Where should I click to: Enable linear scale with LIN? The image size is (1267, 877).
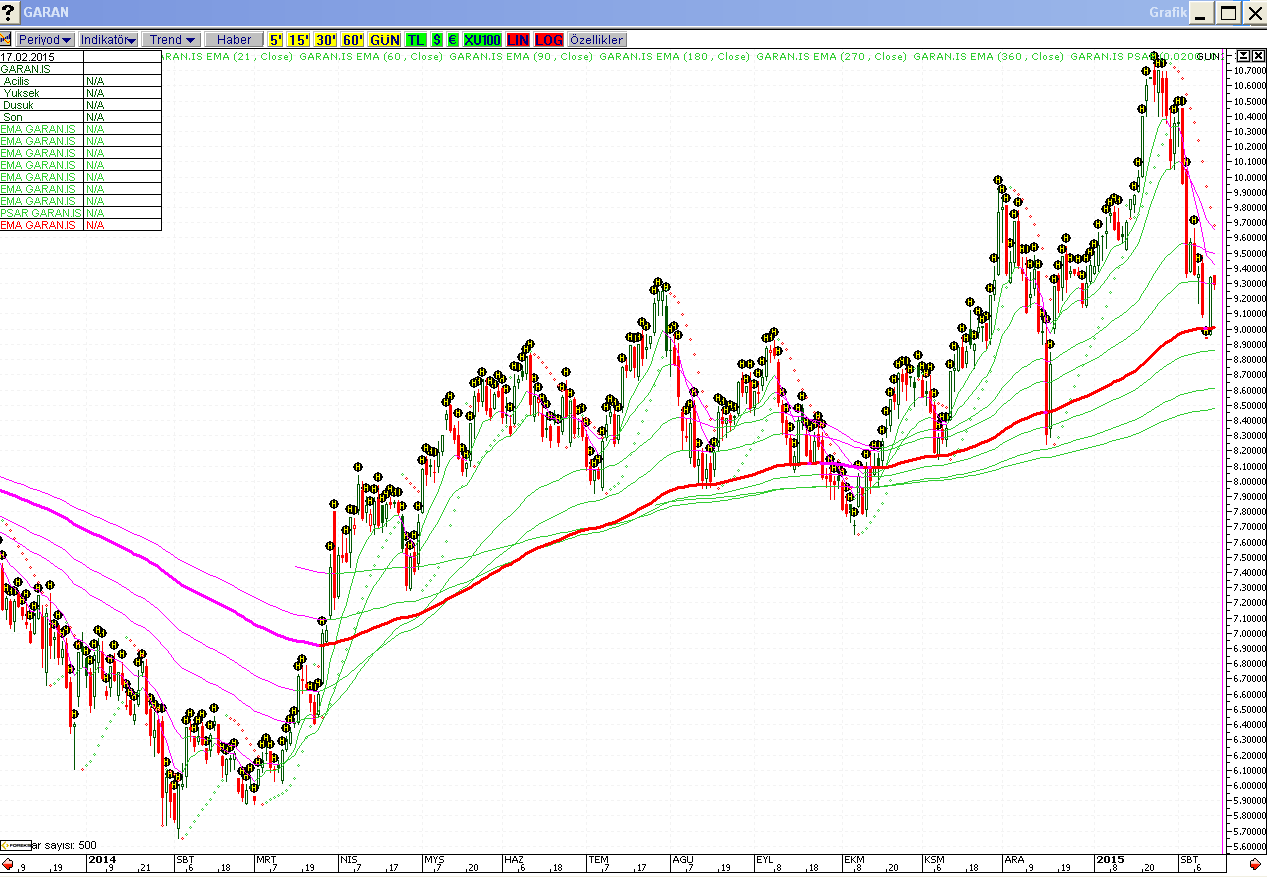click(517, 40)
